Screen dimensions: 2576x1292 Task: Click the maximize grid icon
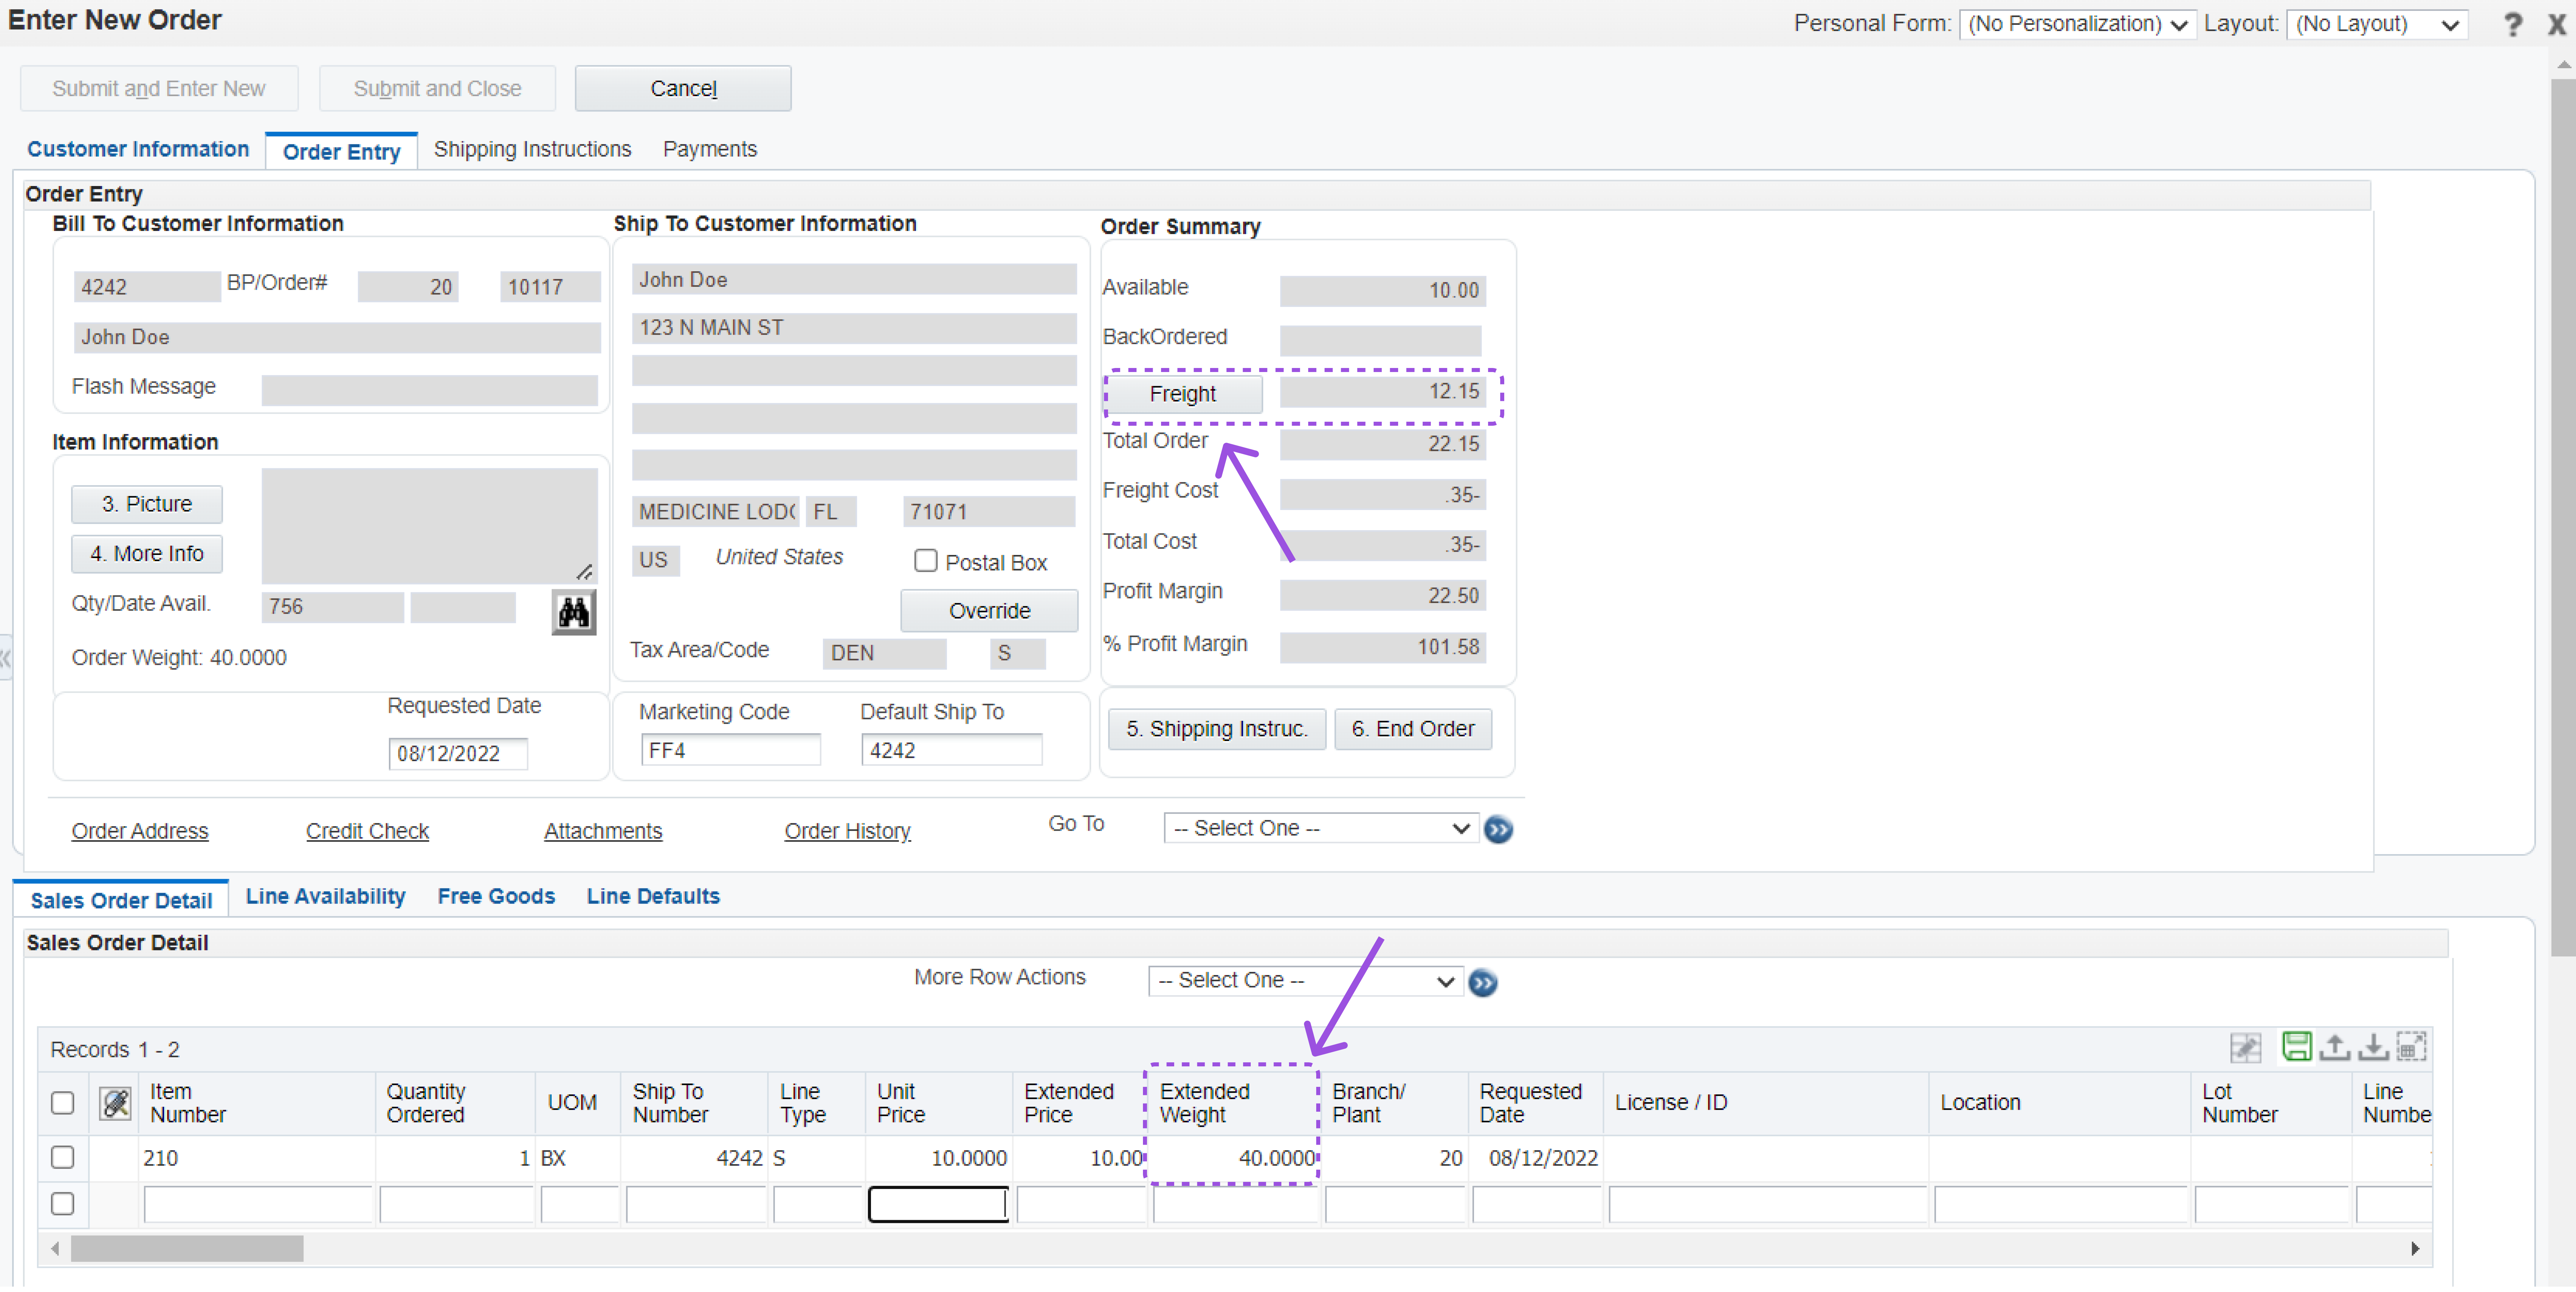click(2411, 1047)
